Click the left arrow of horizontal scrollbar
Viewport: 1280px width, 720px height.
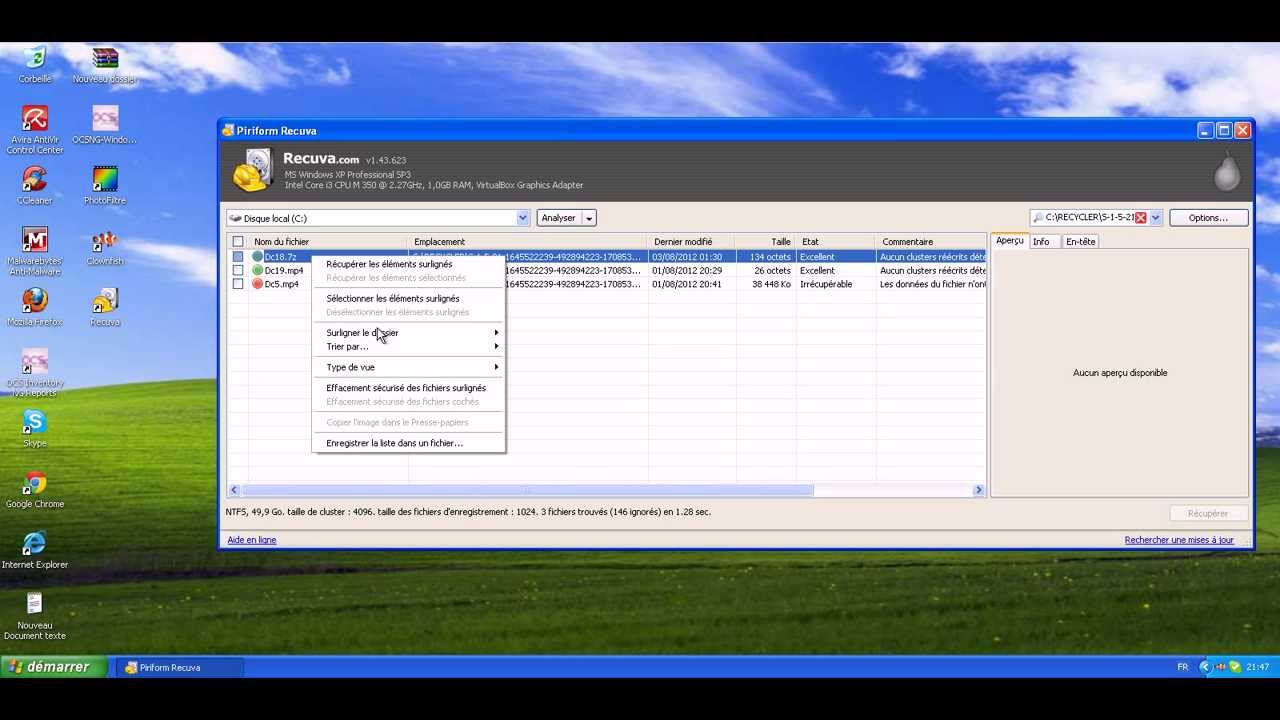tap(234, 490)
